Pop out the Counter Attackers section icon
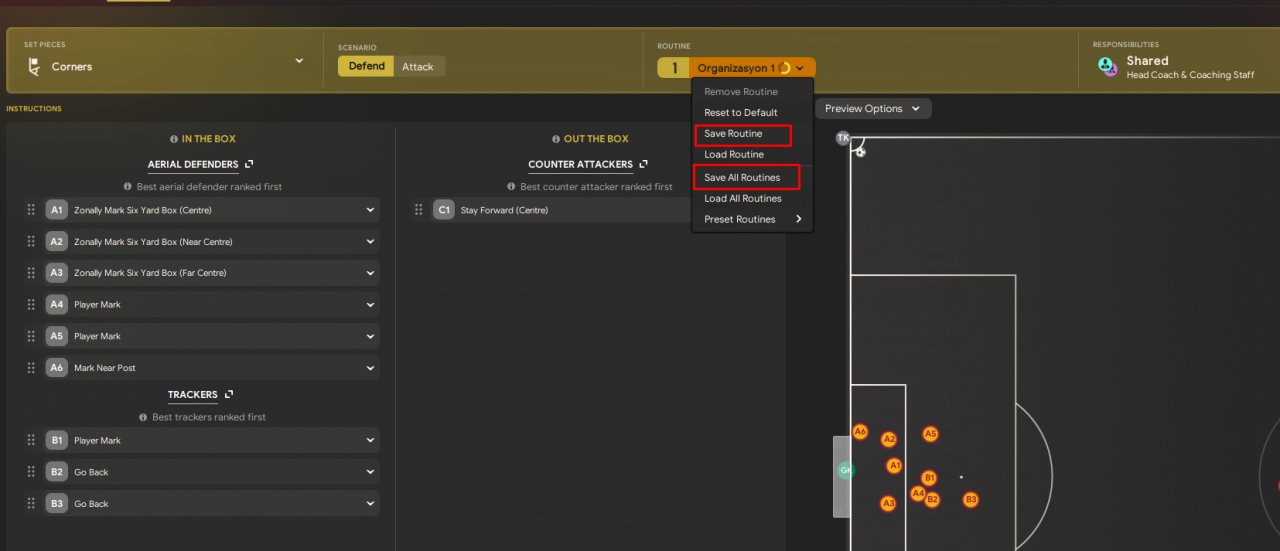Screen dimensions: 1280x551 point(643,164)
